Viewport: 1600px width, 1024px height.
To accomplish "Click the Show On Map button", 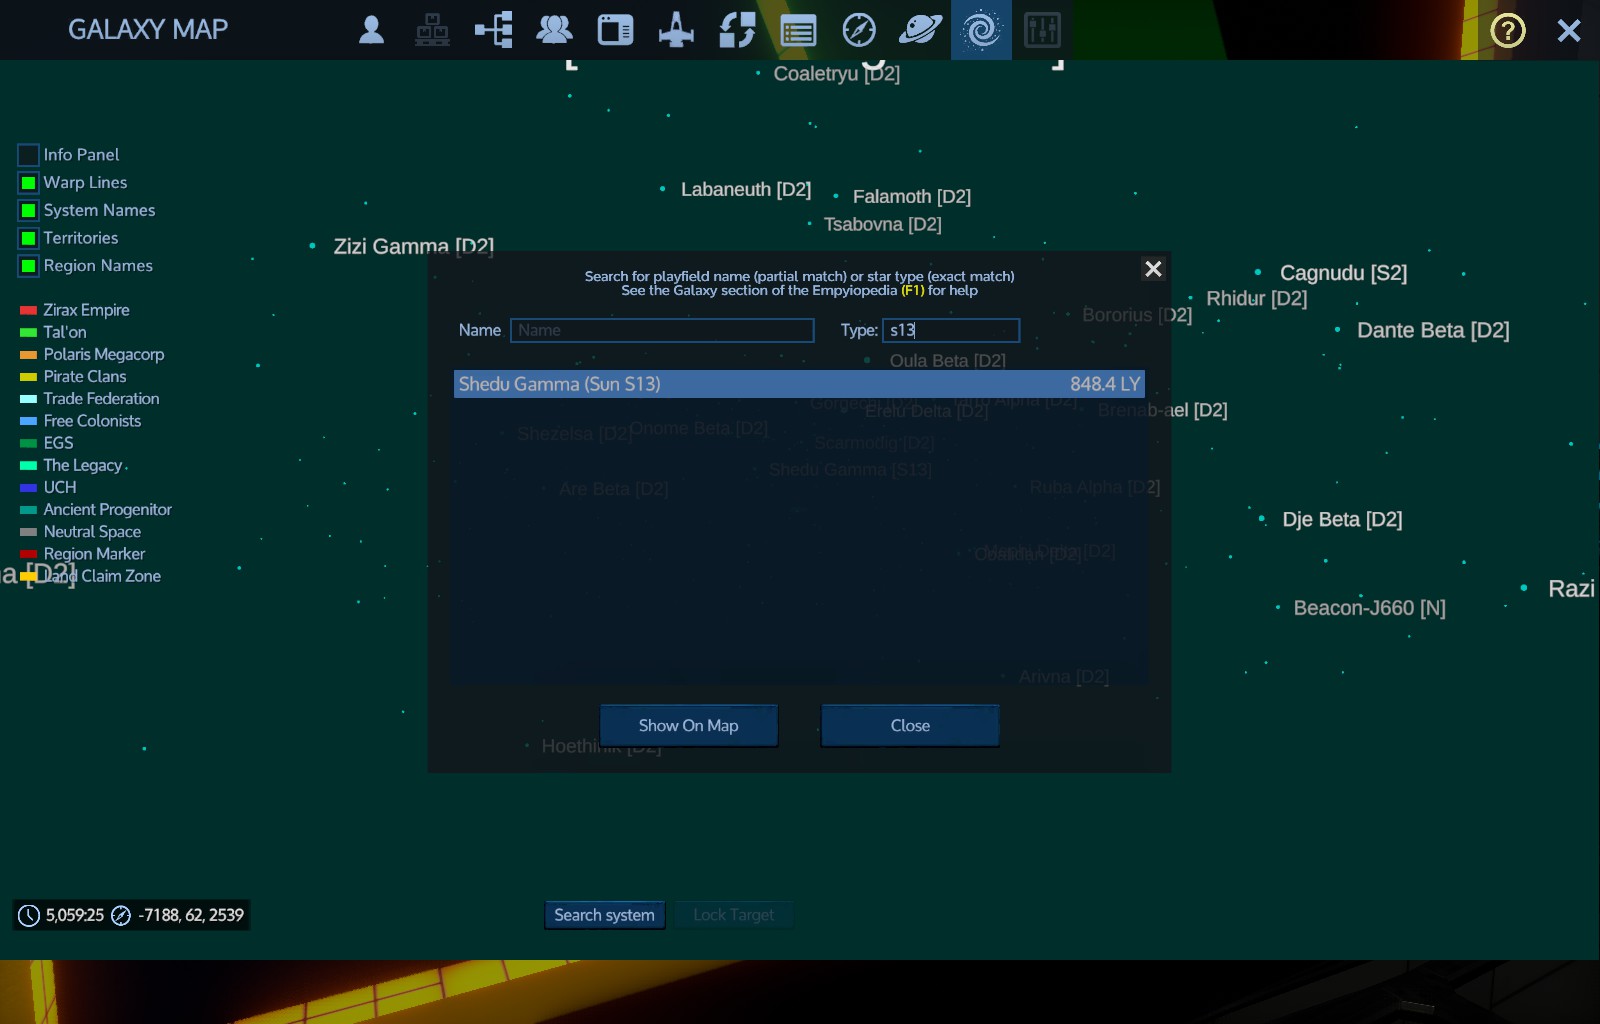I will 689,725.
